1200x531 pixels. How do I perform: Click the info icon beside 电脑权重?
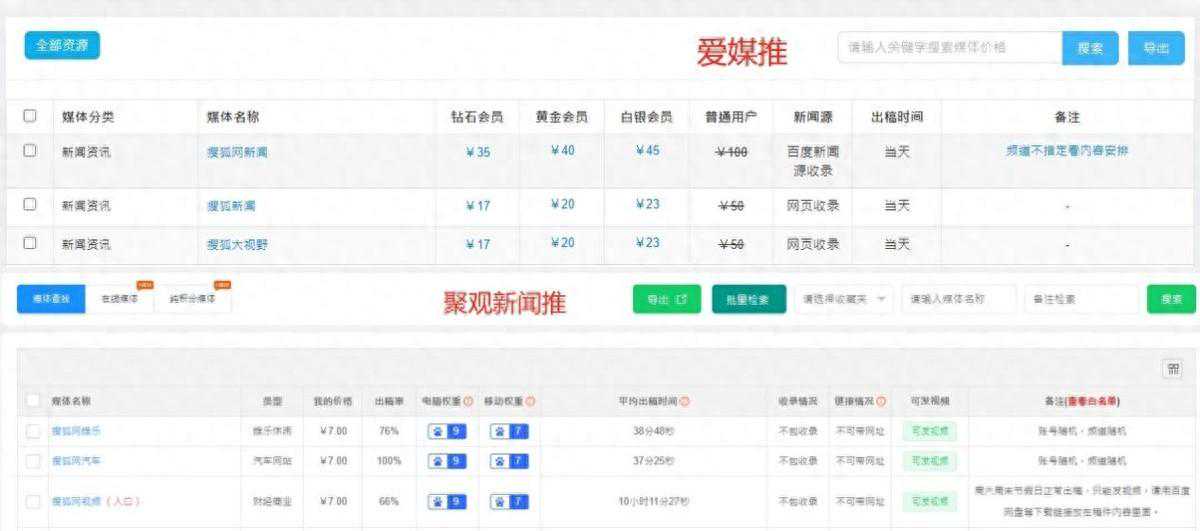pyautogui.click(x=468, y=401)
